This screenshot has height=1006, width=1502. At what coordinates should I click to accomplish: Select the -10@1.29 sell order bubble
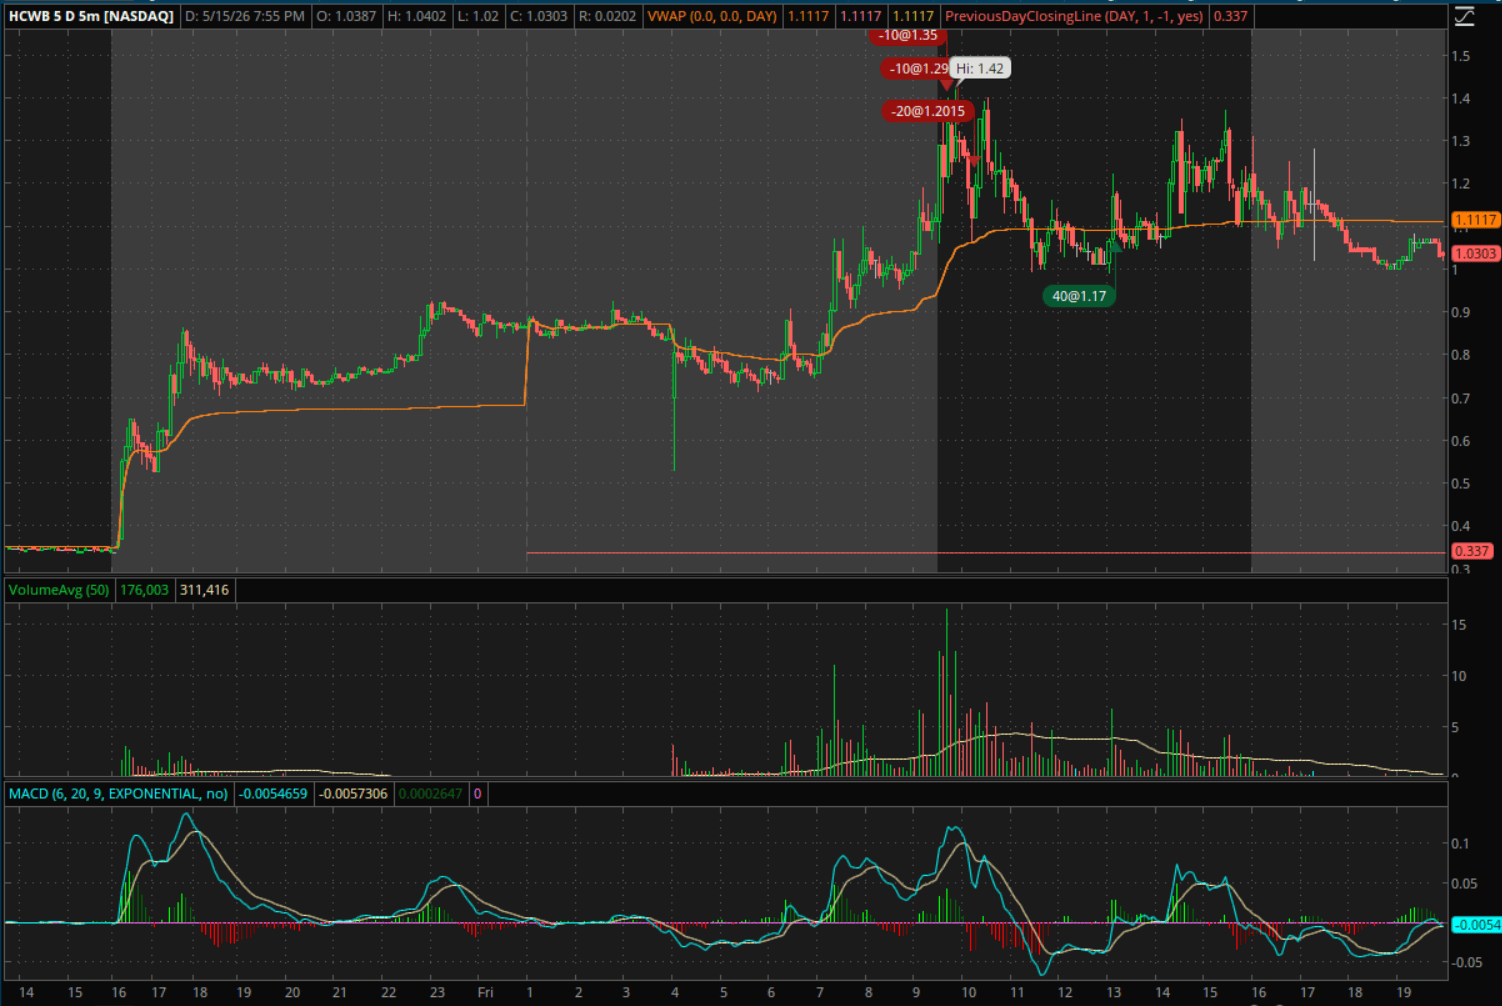click(x=915, y=68)
